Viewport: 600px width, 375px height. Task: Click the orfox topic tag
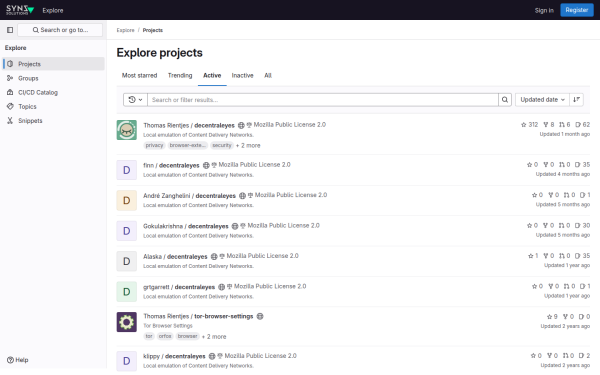coord(165,336)
